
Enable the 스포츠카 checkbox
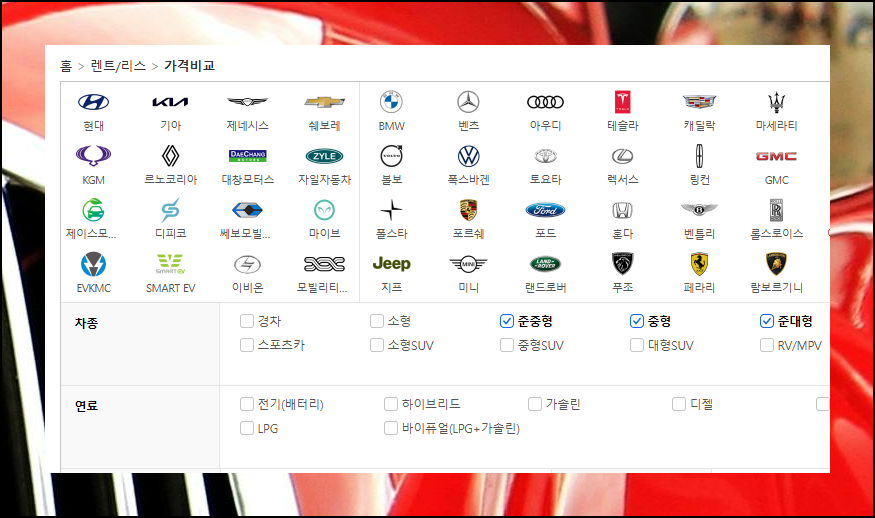[x=247, y=345]
